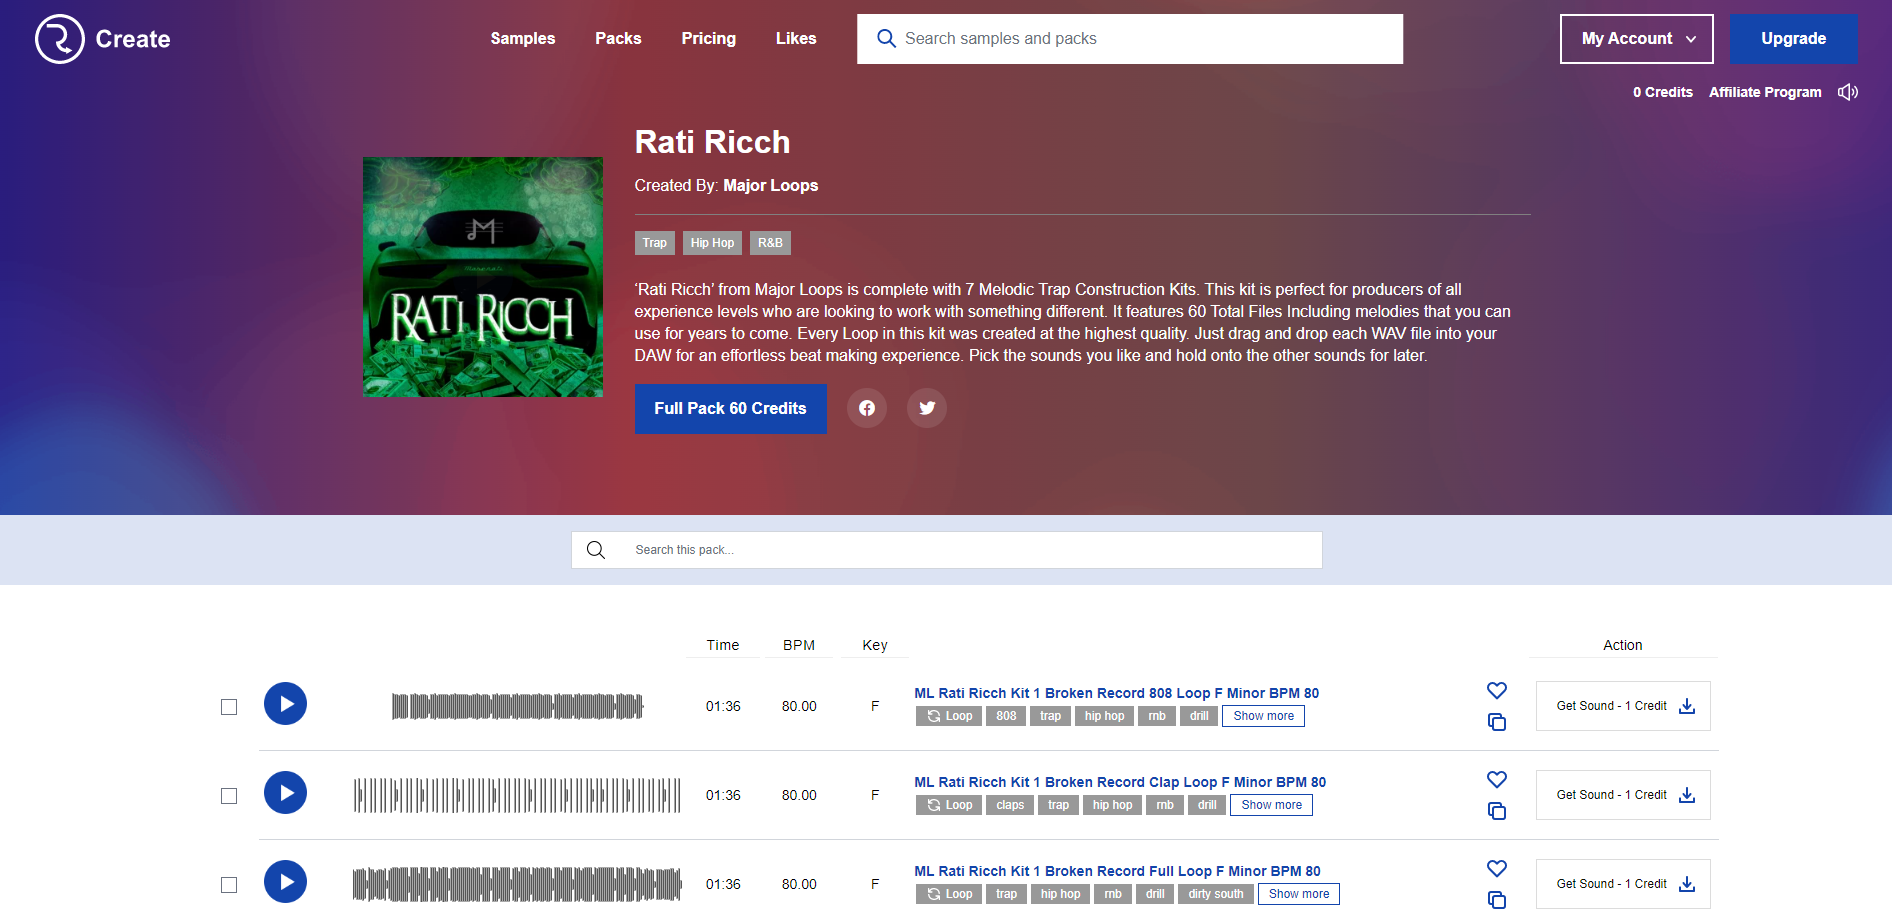Check the checkbox next to the 808 Loop
This screenshot has width=1892, height=915.
229,706
